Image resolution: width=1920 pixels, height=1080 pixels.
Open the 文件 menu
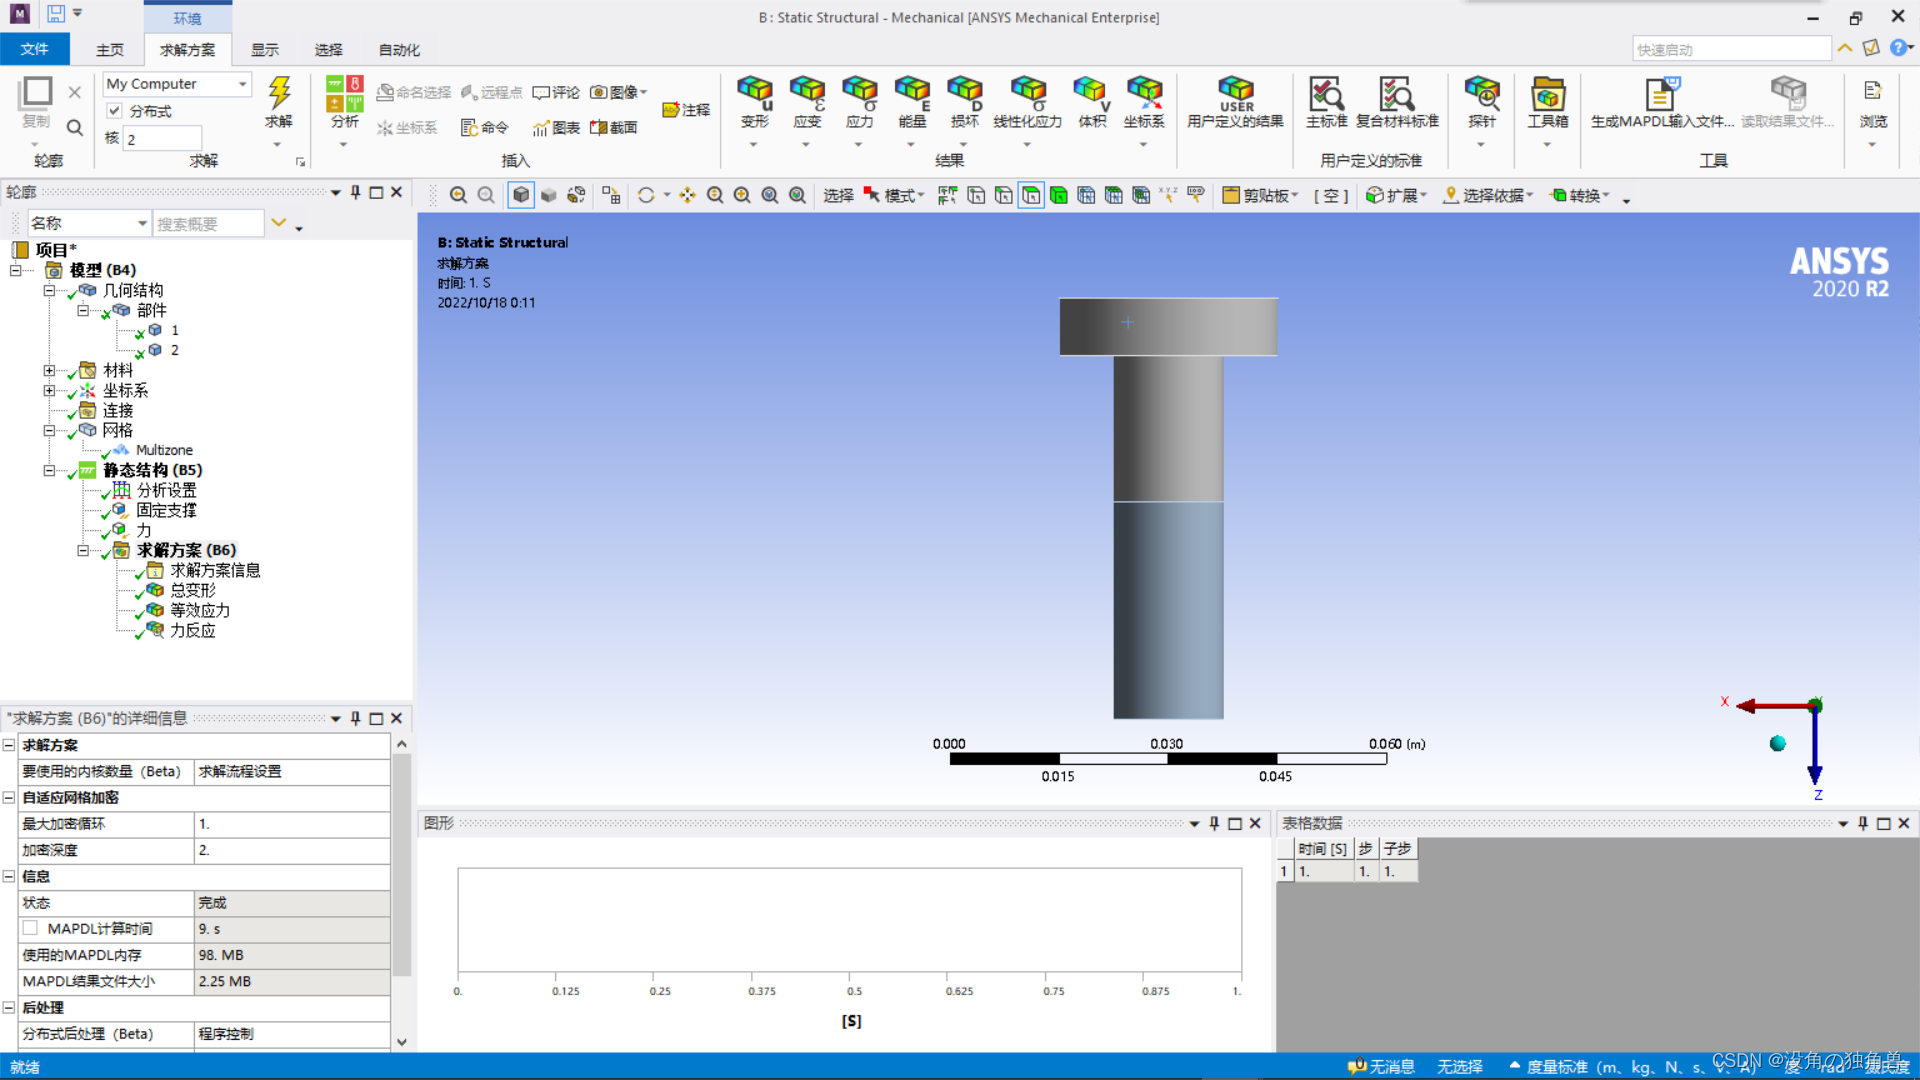(x=34, y=50)
